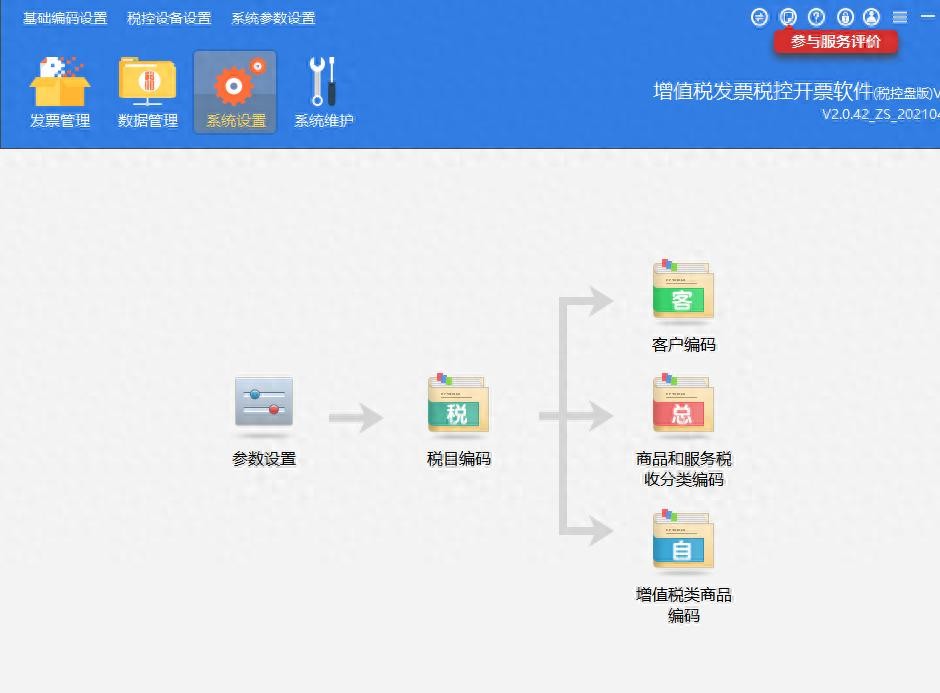Open 参数设置 slider icon in workflow
940x693 pixels.
pyautogui.click(x=264, y=403)
